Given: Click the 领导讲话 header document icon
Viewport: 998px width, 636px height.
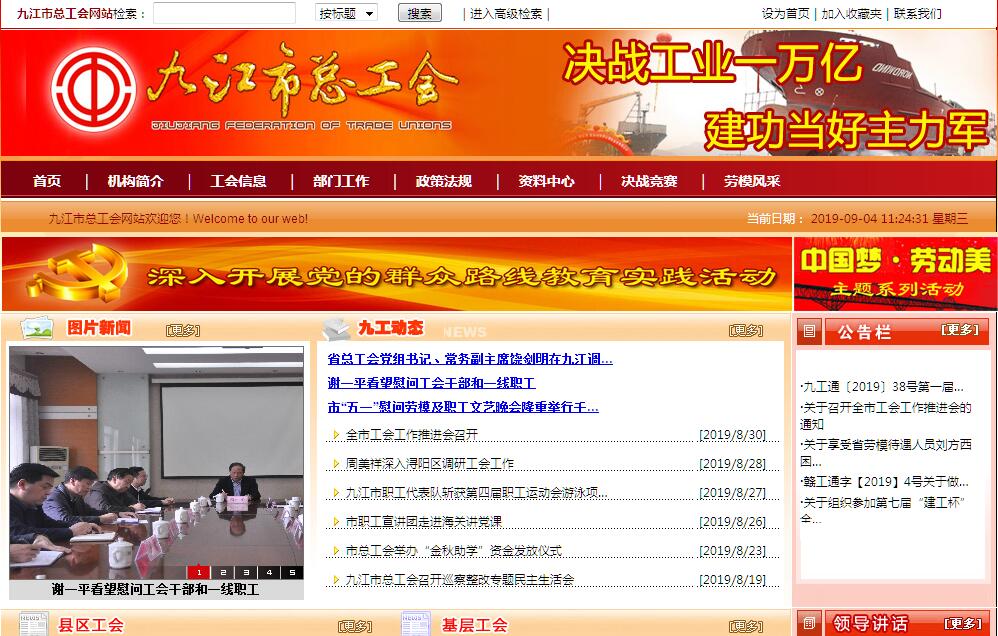Looking at the screenshot, I should click(810, 624).
